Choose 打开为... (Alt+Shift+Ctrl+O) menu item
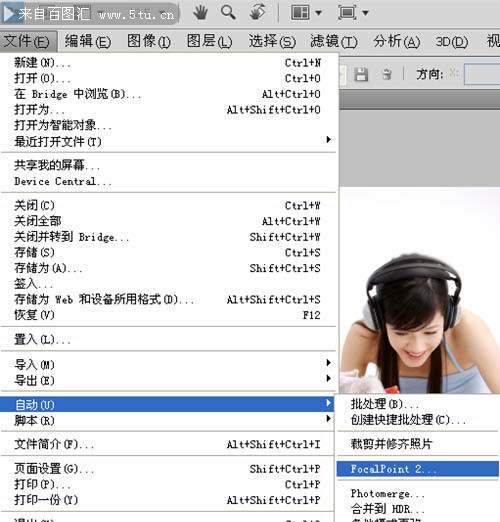Viewport: 500px width, 522px height. pyautogui.click(x=168, y=110)
